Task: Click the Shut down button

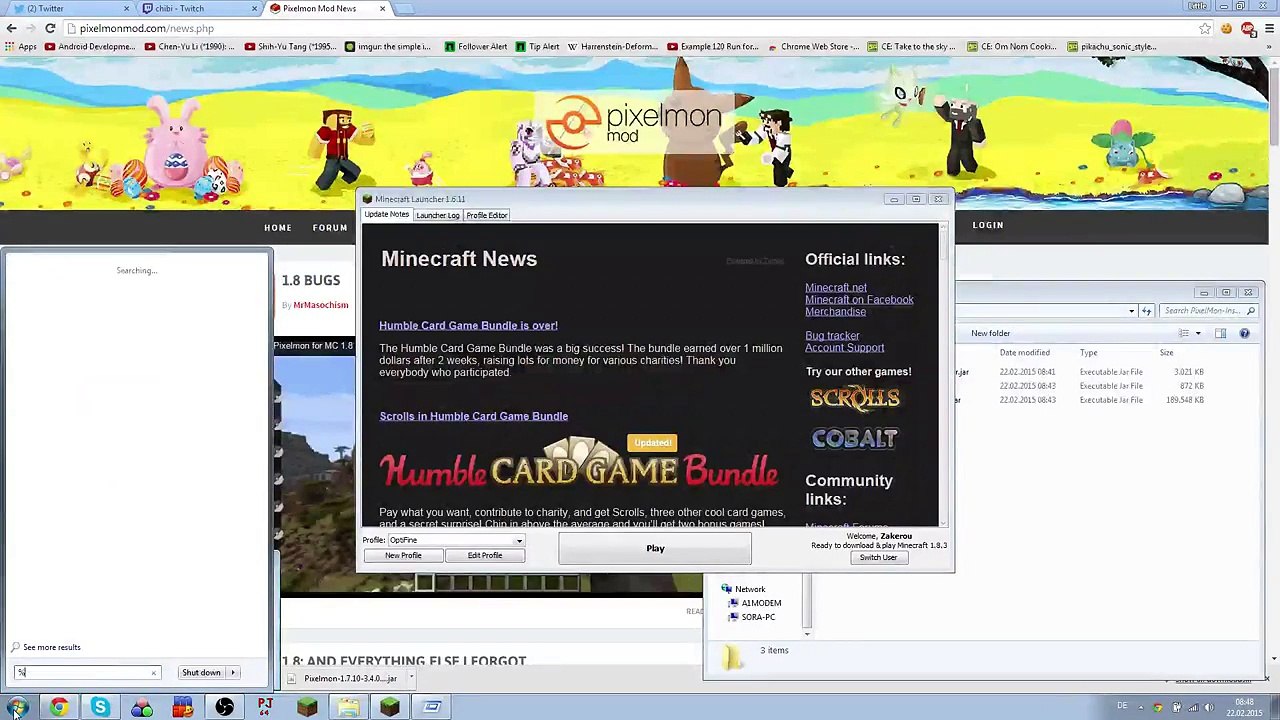Action: click(201, 672)
